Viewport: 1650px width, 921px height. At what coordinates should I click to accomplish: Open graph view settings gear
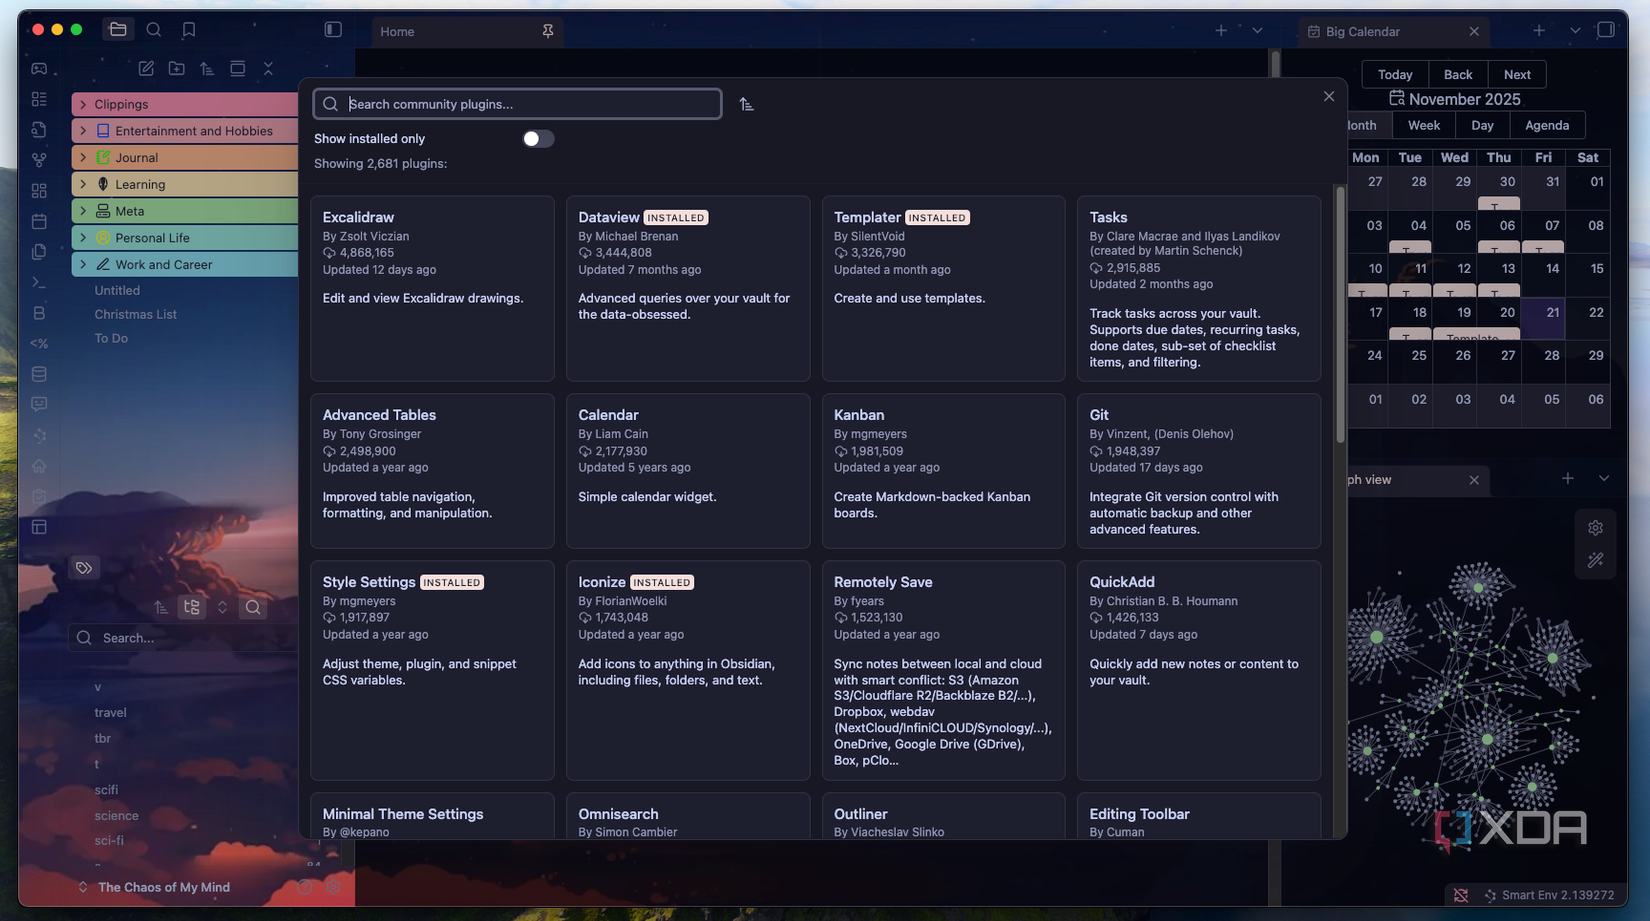coord(1595,528)
